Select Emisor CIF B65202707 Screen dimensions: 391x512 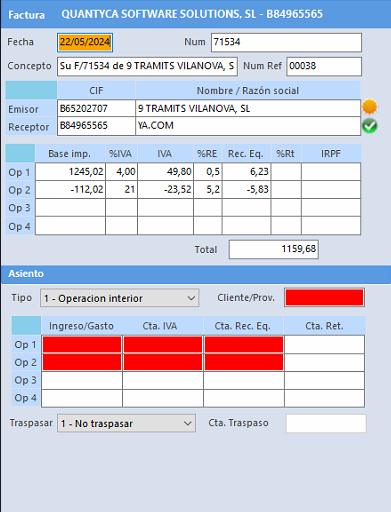(x=96, y=108)
